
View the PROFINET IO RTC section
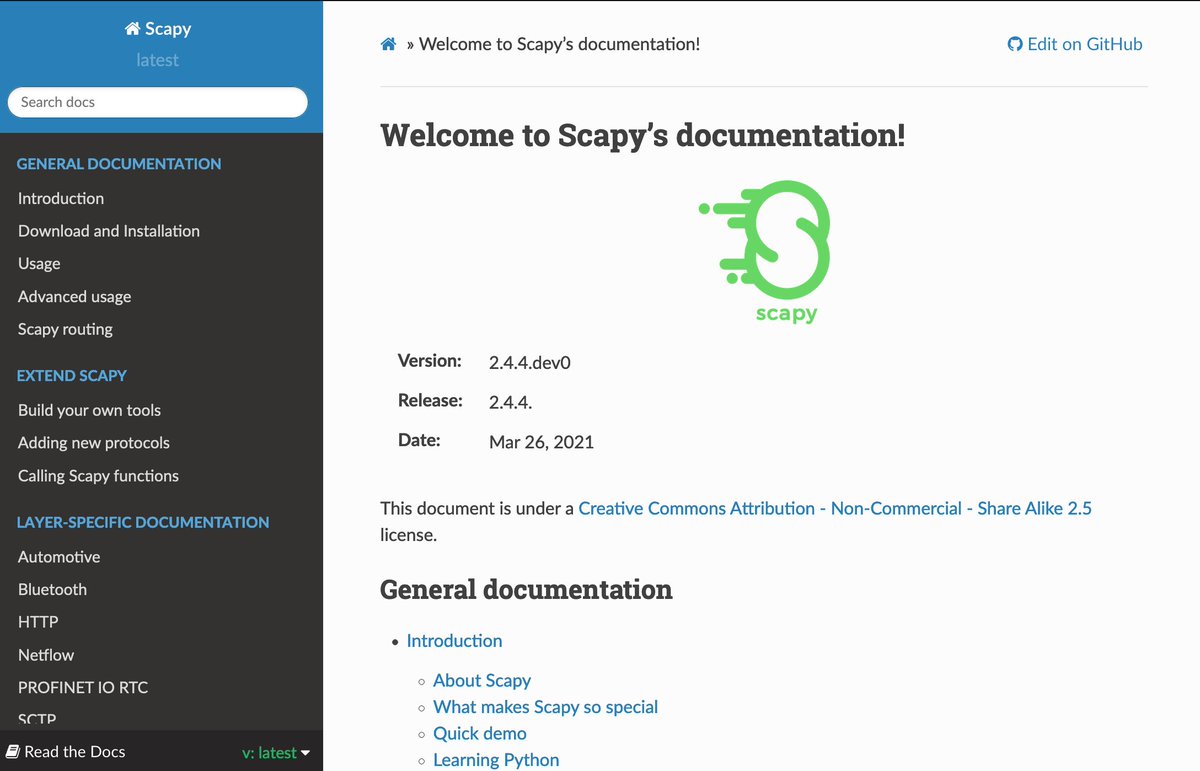(82, 687)
